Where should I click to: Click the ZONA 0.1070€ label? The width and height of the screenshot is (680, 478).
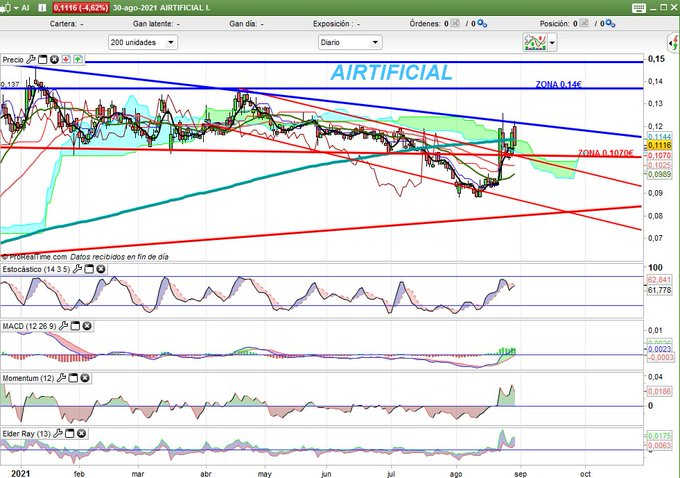(605, 153)
